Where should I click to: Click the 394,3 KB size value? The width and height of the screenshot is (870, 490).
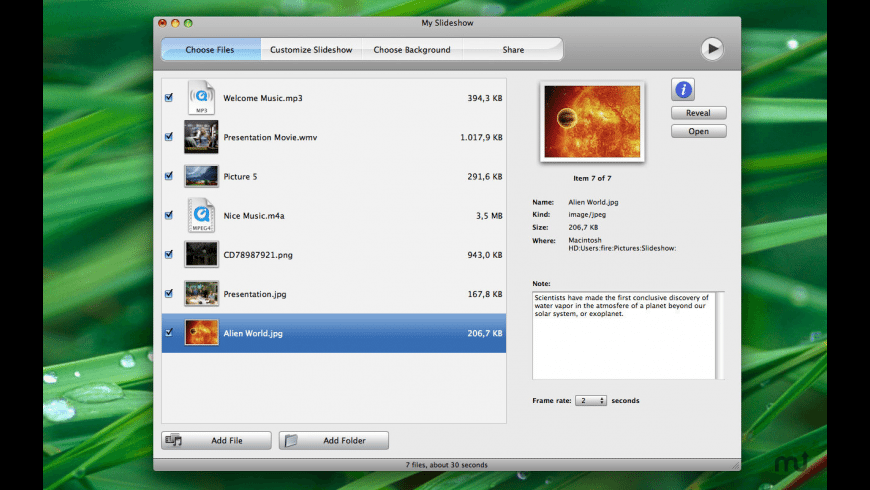[485, 98]
